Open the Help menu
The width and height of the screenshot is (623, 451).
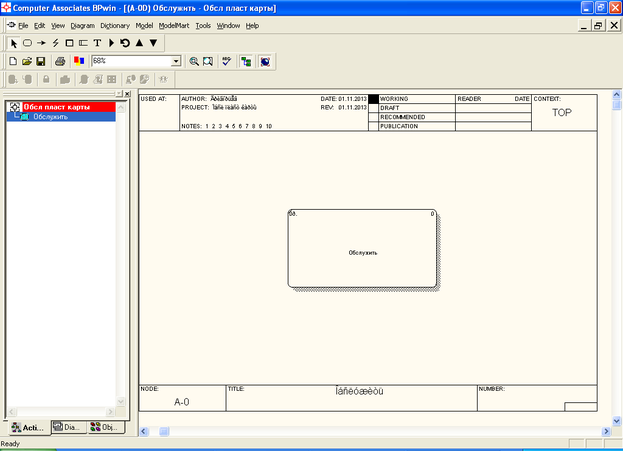pos(252,25)
